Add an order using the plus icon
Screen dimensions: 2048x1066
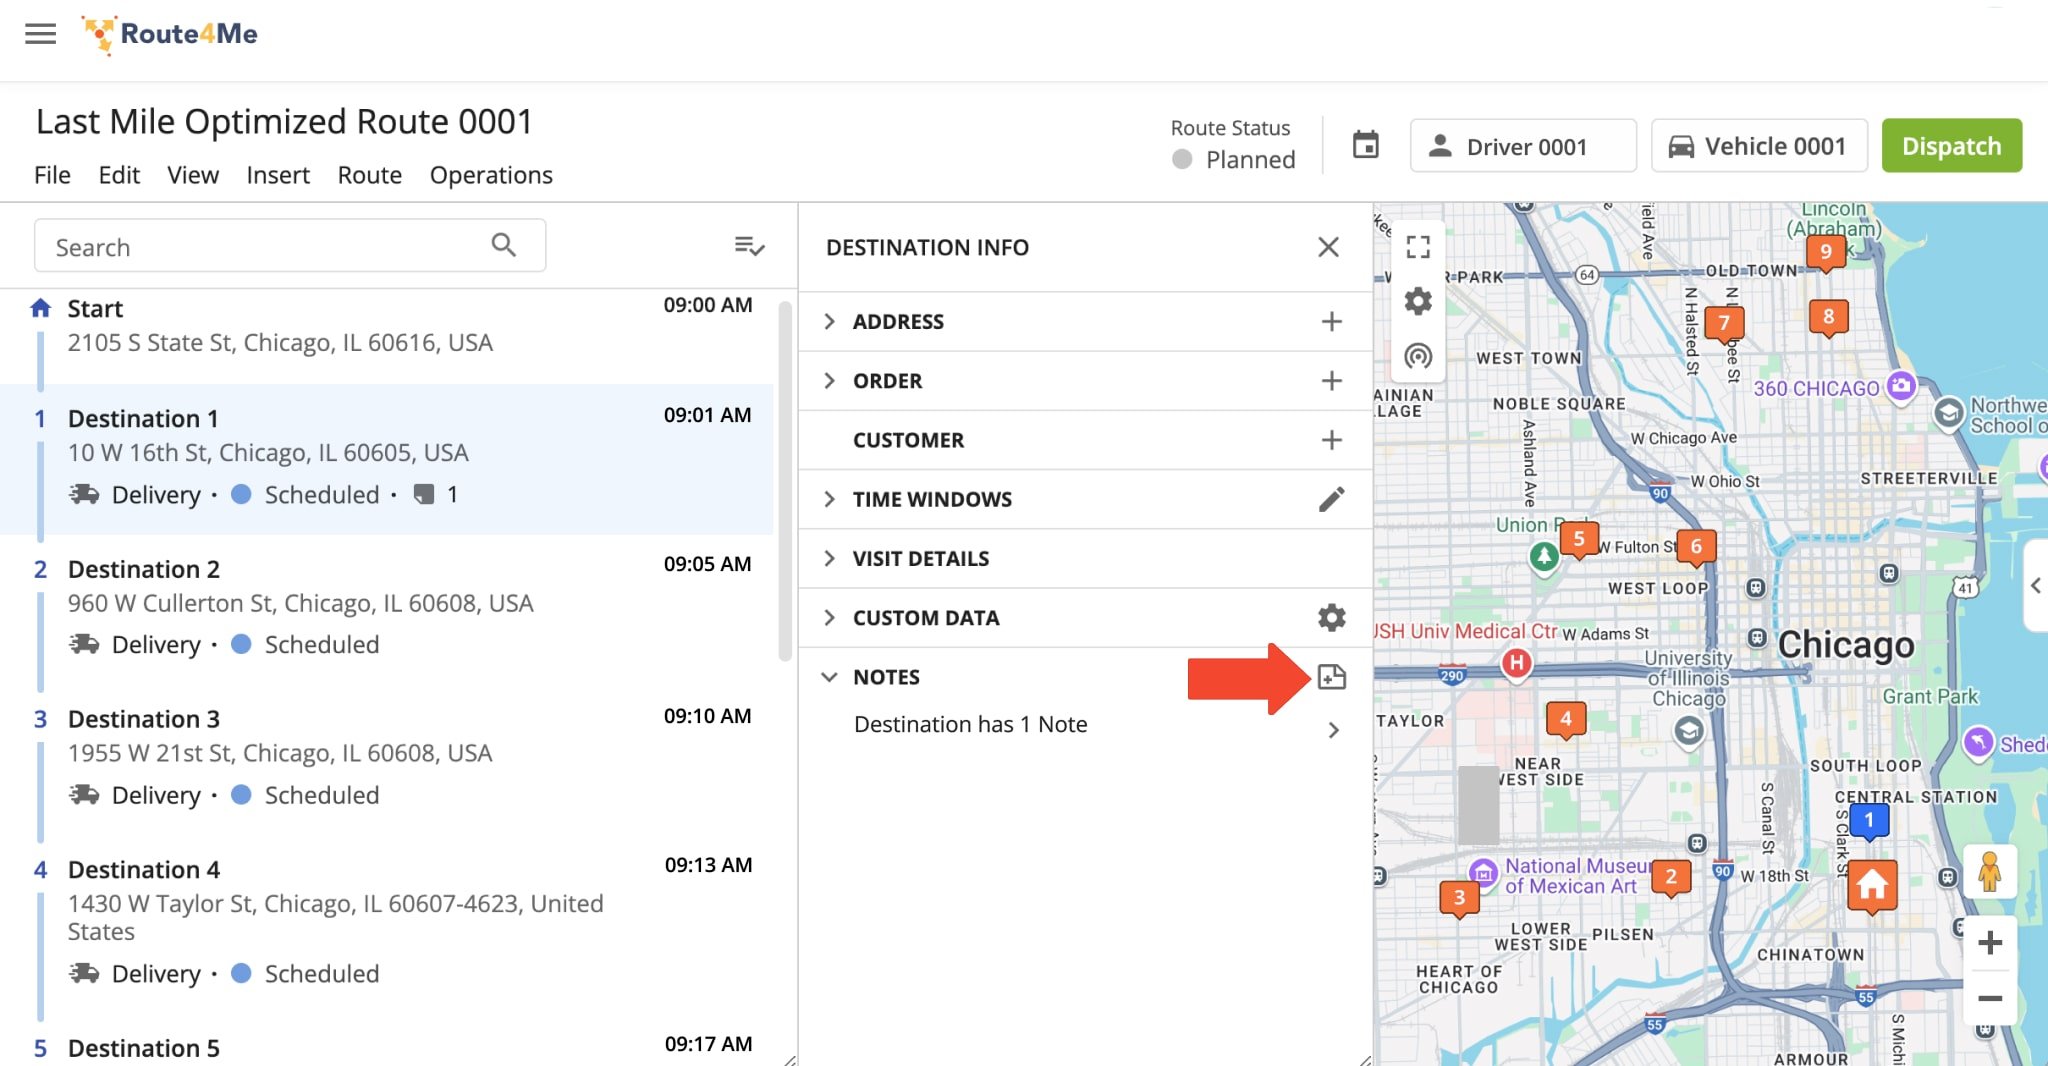pos(1331,381)
